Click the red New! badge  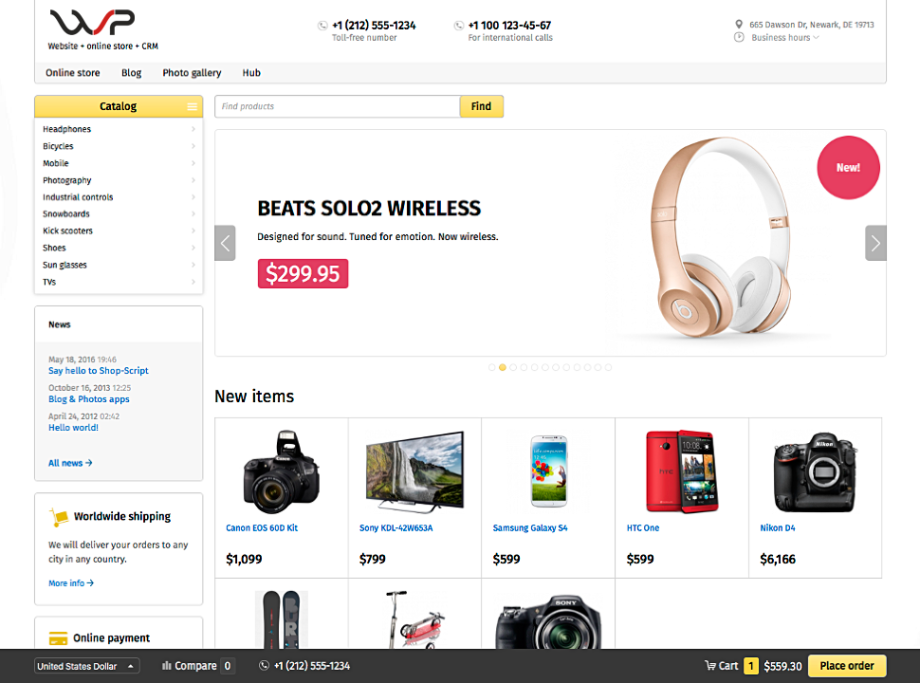(x=848, y=167)
